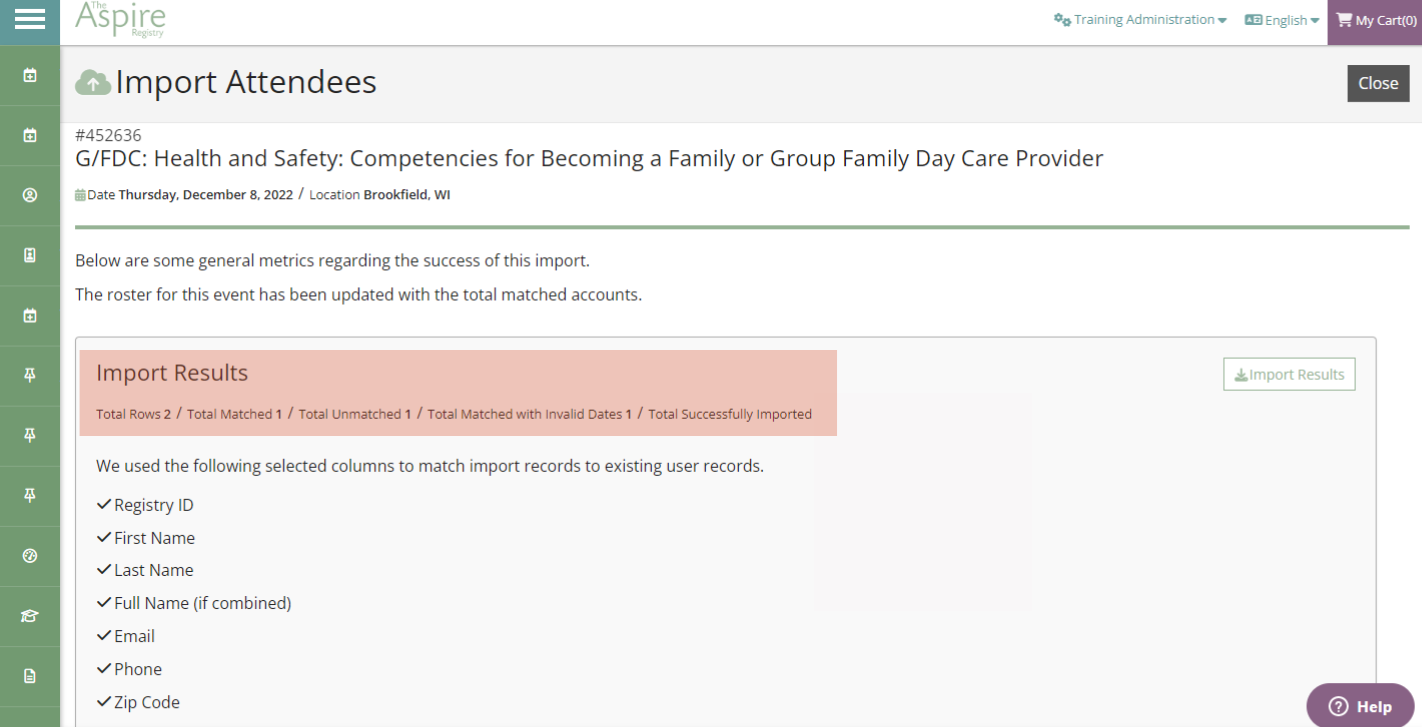Viewport: 1422px width, 727px height.
Task: Download results with Import Results button
Action: (1289, 374)
